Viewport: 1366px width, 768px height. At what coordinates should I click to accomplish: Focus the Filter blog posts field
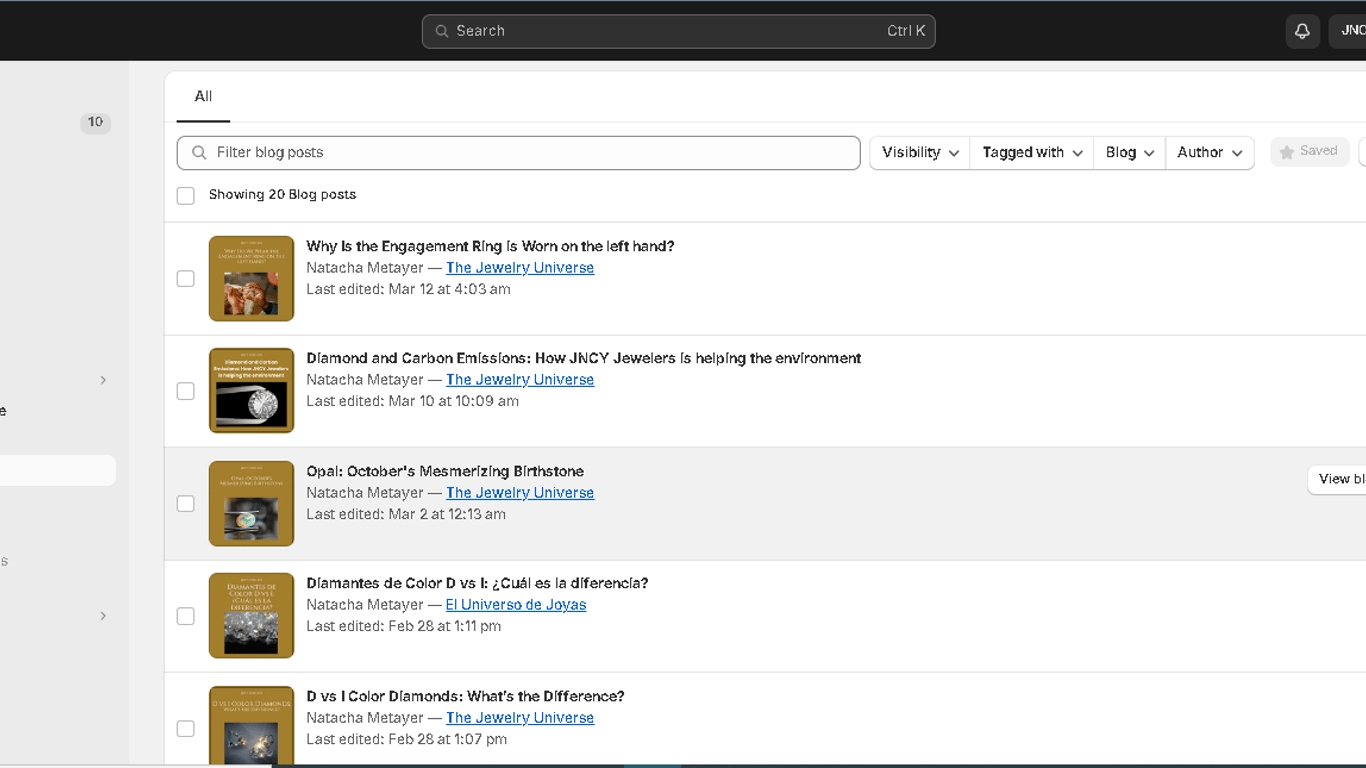click(x=530, y=153)
